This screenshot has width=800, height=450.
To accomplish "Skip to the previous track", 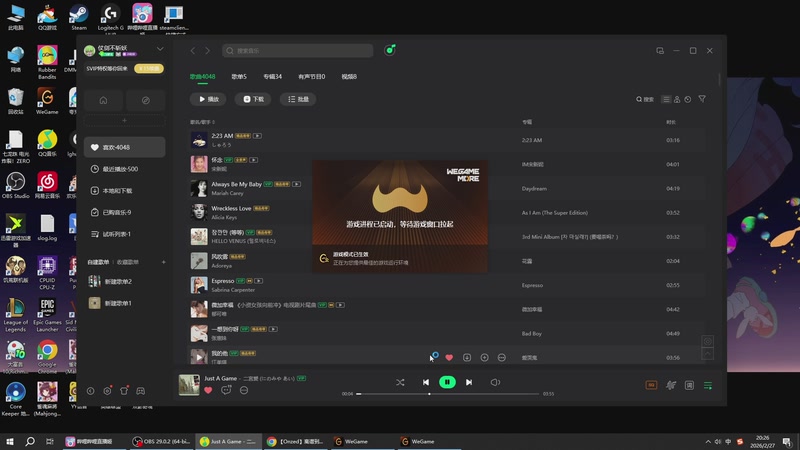I will pos(426,382).
